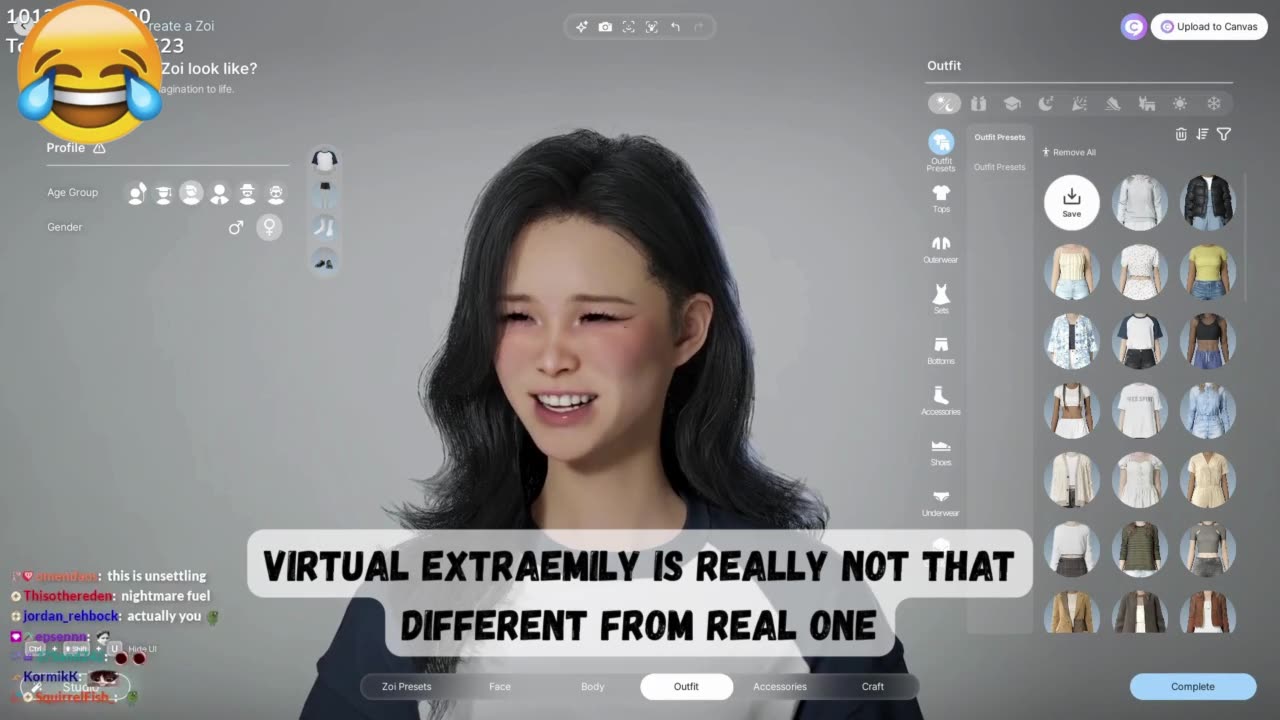1280x720 pixels.
Task: Save current outfit as preset
Action: tap(1072, 202)
